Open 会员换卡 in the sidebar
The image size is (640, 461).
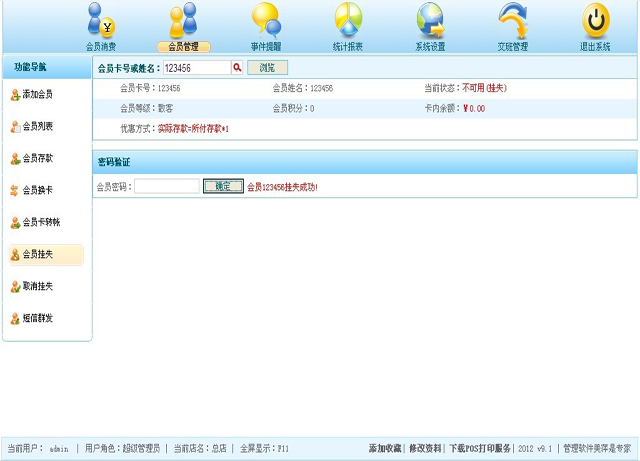coord(38,191)
